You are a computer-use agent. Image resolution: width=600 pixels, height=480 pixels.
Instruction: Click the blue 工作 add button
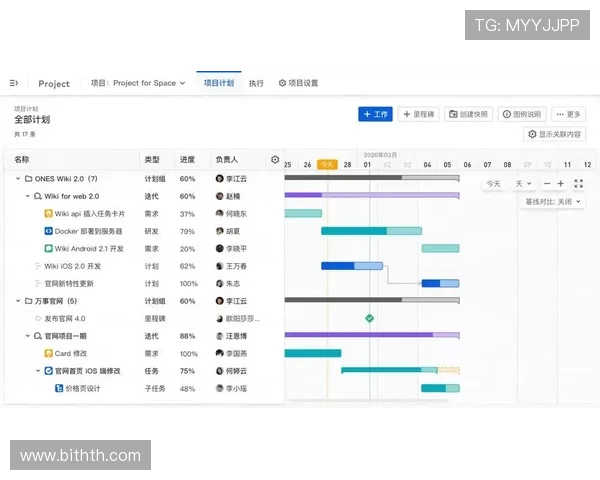375,114
